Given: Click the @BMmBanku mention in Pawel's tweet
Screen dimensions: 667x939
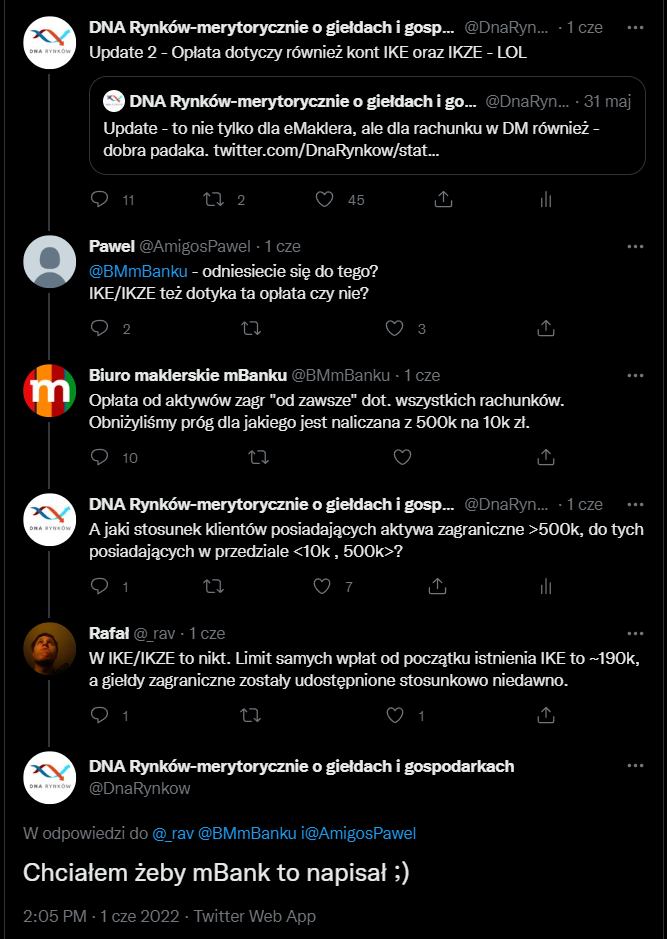Looking at the screenshot, I should coord(138,271).
